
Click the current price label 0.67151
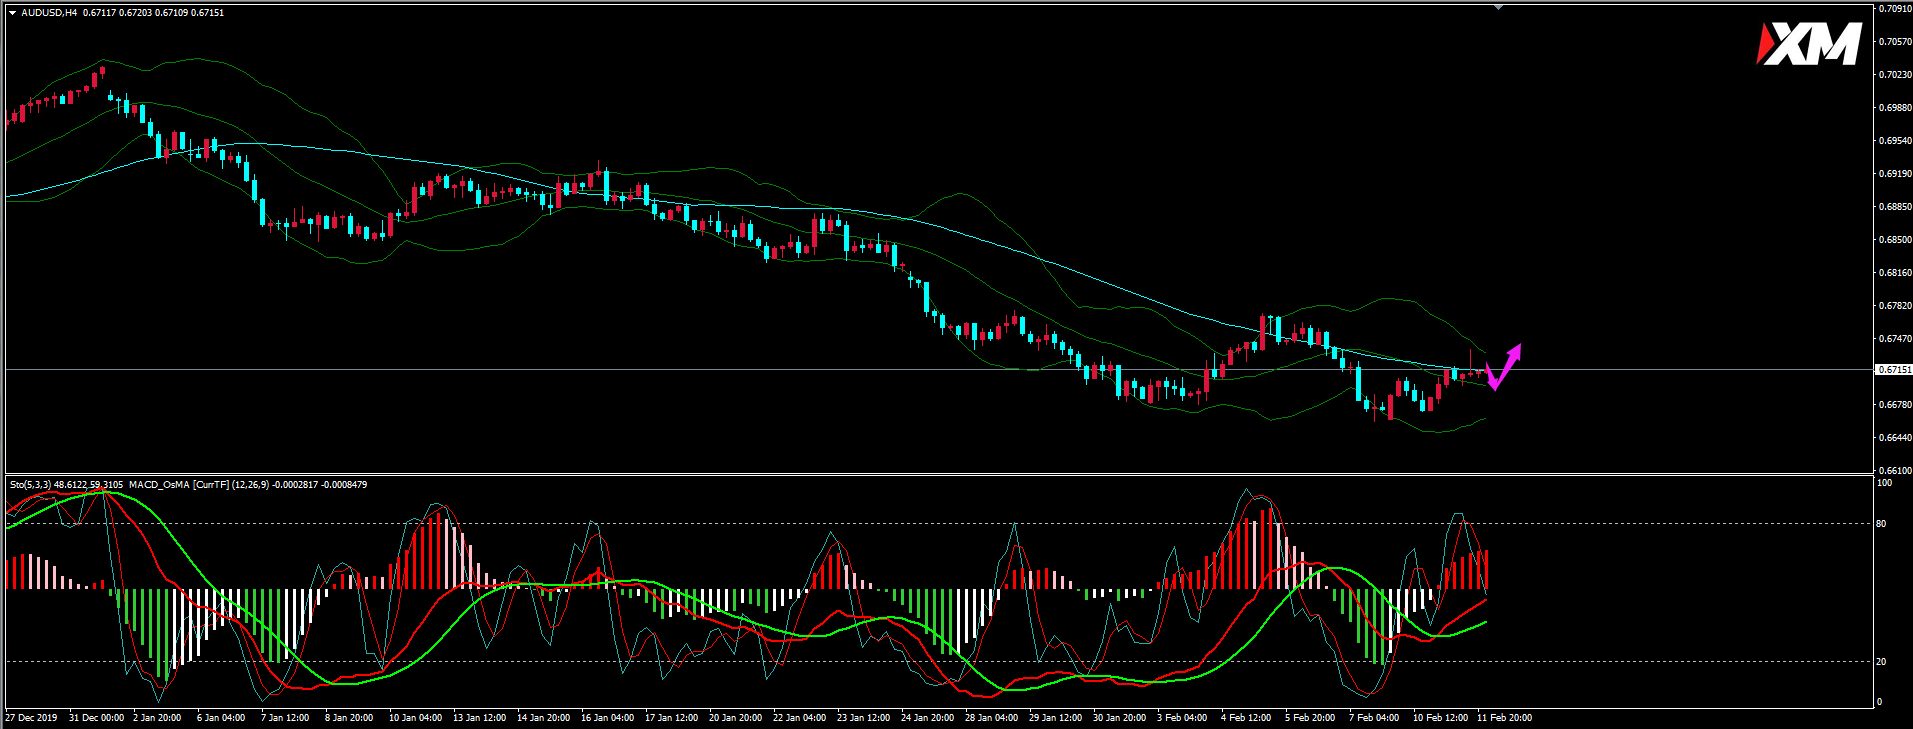1894,370
